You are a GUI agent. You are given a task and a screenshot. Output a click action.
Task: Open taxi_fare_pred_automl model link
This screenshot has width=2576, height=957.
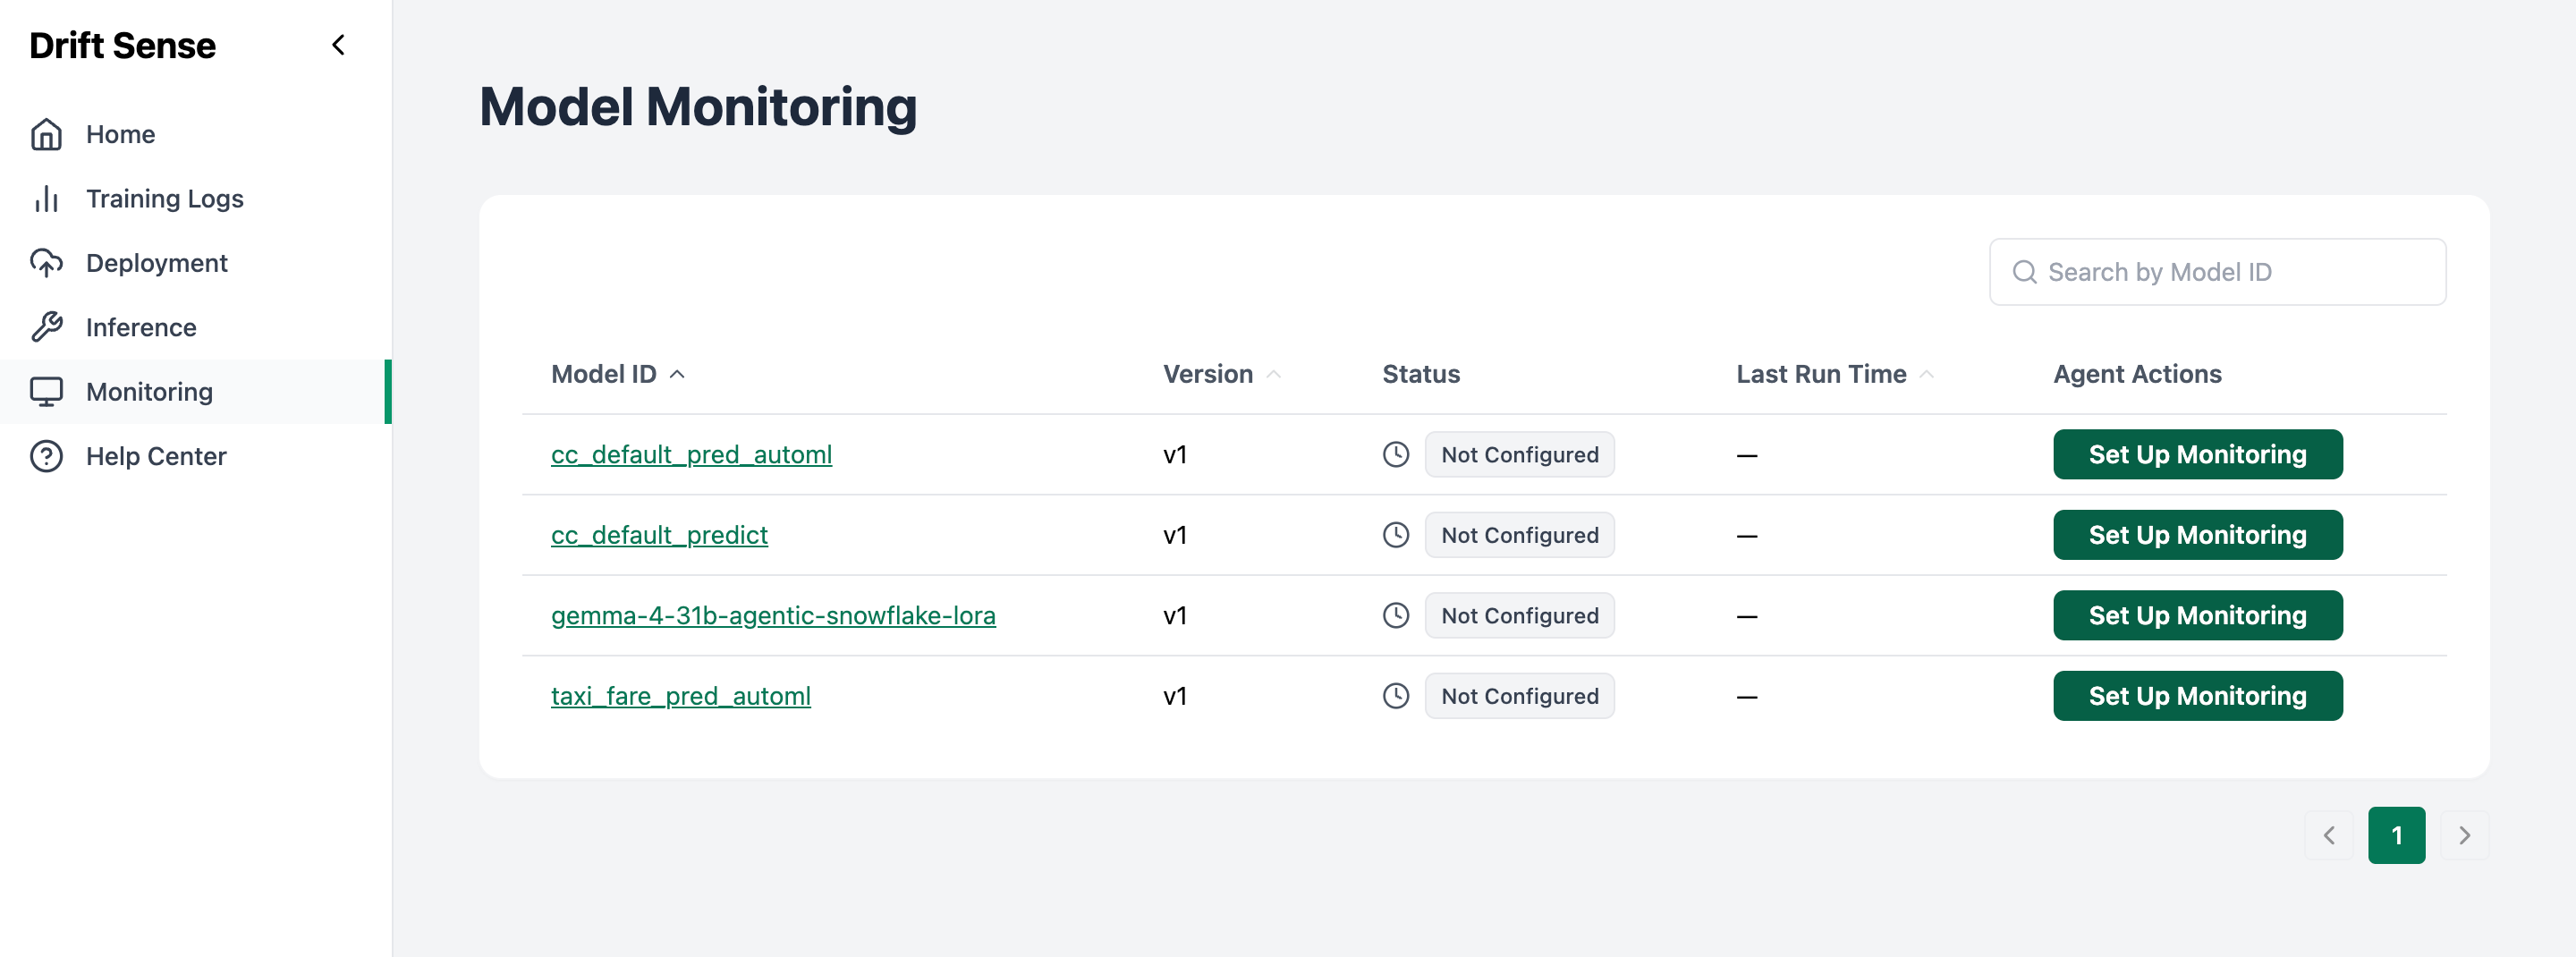tap(680, 695)
